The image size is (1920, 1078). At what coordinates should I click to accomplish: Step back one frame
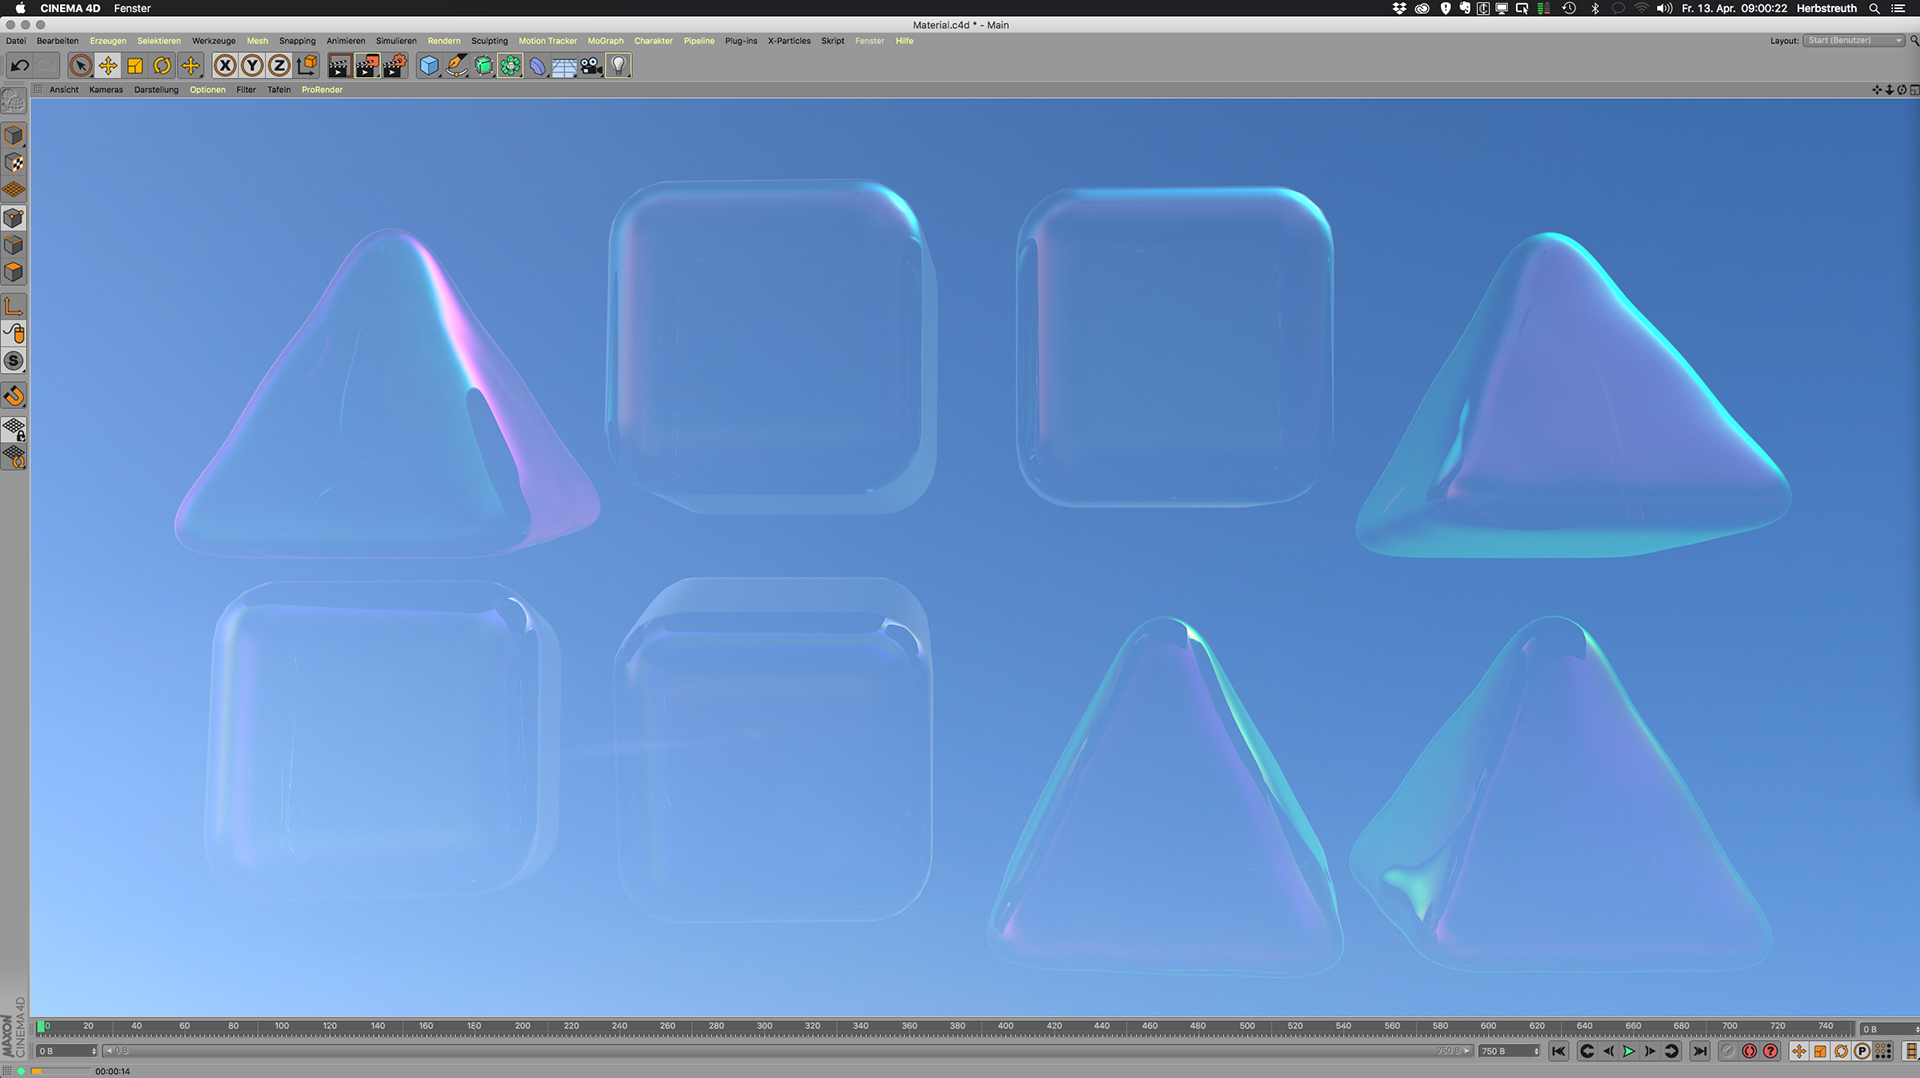coord(1608,1051)
